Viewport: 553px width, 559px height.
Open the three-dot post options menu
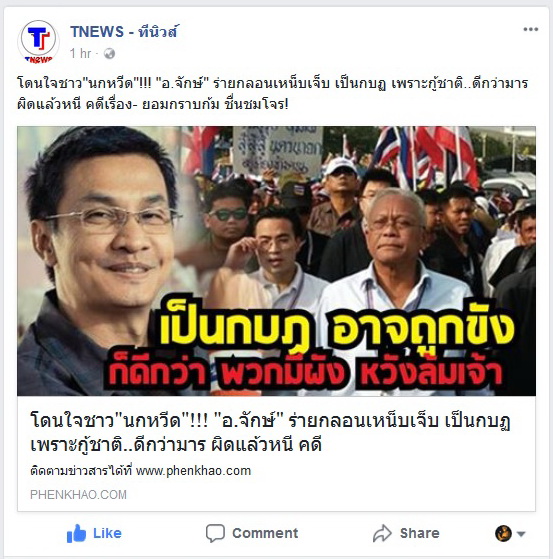(x=530, y=29)
